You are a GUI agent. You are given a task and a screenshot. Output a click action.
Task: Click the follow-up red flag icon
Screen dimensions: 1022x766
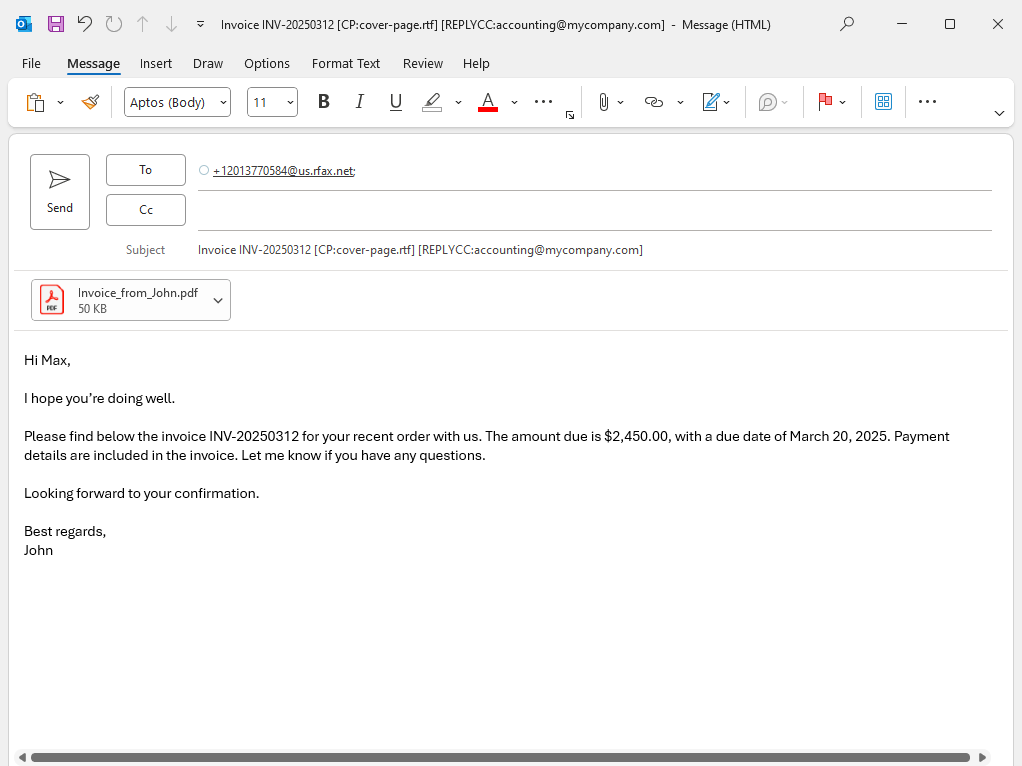(x=825, y=102)
